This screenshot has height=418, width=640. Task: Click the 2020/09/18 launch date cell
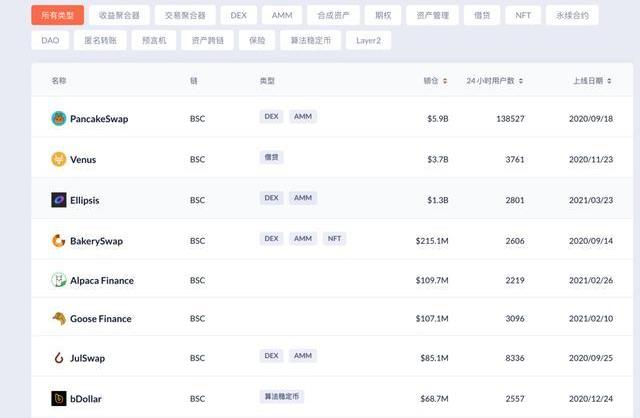pos(591,119)
